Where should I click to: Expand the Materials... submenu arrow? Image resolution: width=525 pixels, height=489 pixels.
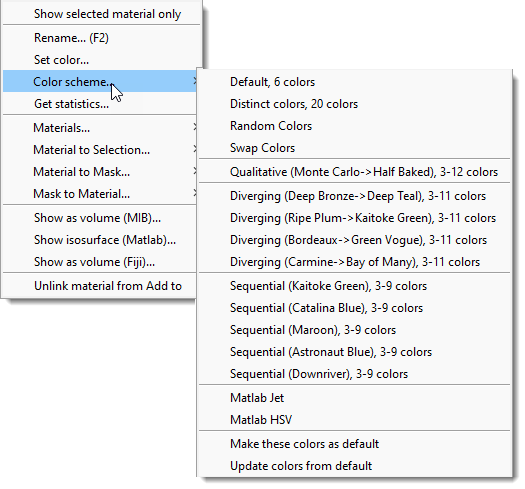pyautogui.click(x=195, y=128)
